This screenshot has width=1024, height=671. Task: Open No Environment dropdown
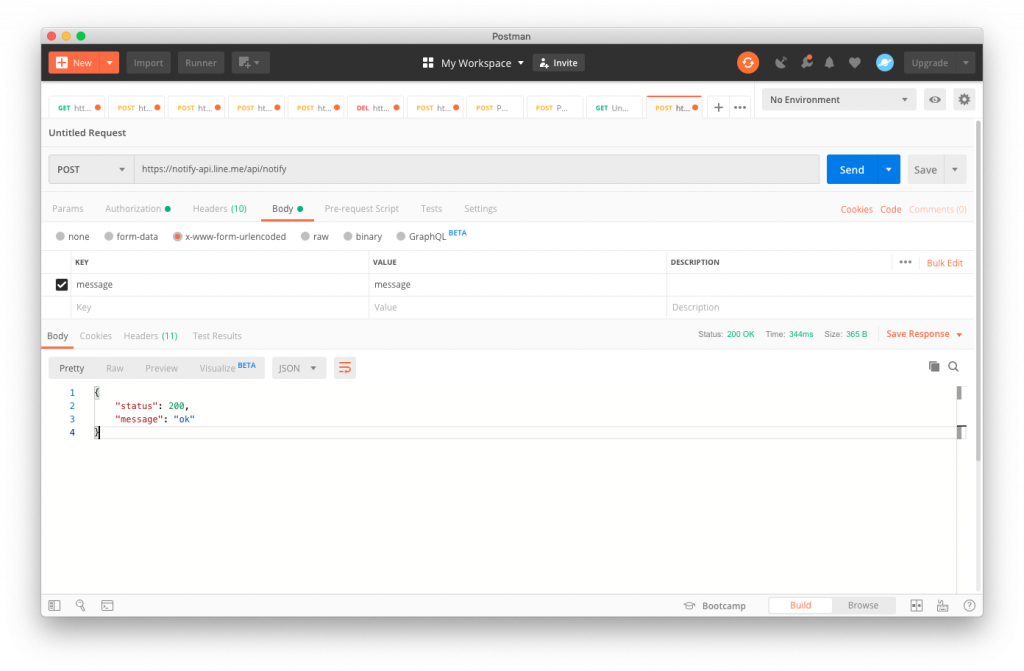[839, 99]
